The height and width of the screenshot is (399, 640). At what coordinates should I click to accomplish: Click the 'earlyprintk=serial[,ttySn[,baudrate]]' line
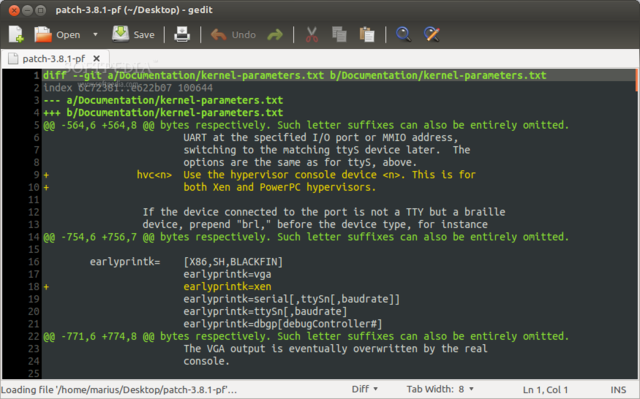click(291, 299)
